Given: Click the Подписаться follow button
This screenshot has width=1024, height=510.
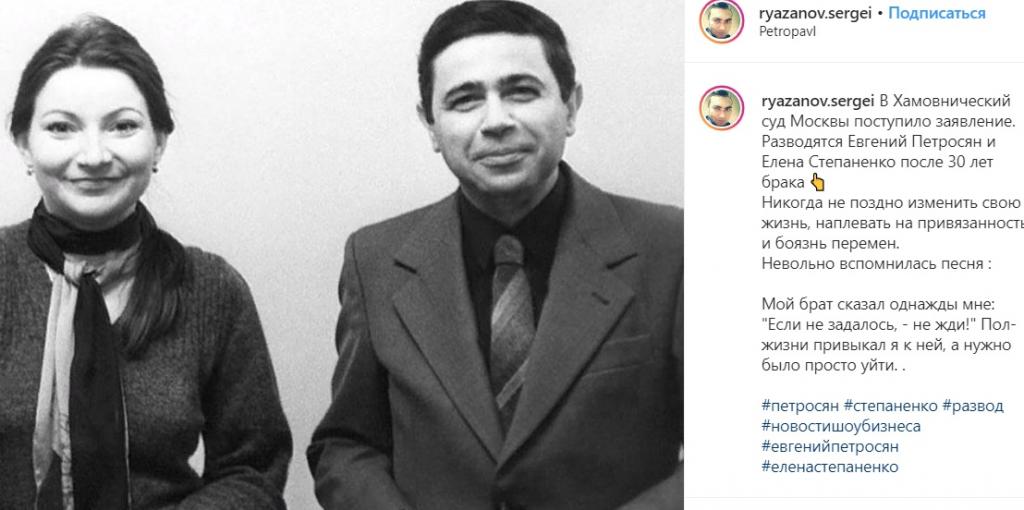Looking at the screenshot, I should (x=936, y=13).
